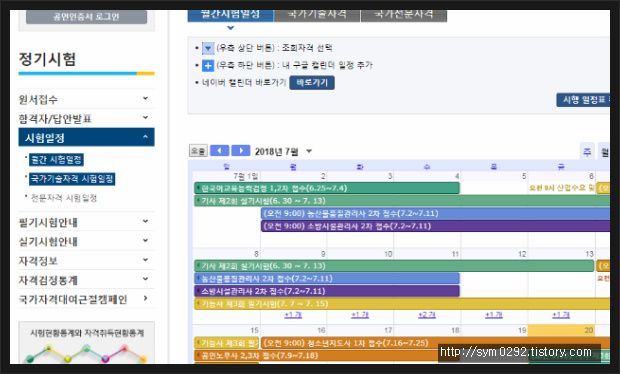
Task: Expand the 자격정보 menu
Action: 86,261
